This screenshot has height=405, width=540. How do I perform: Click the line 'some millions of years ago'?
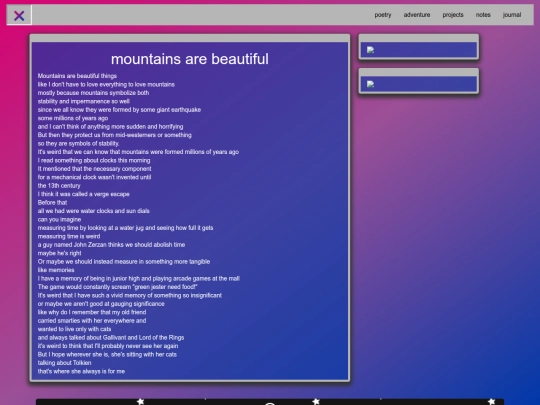coord(73,118)
